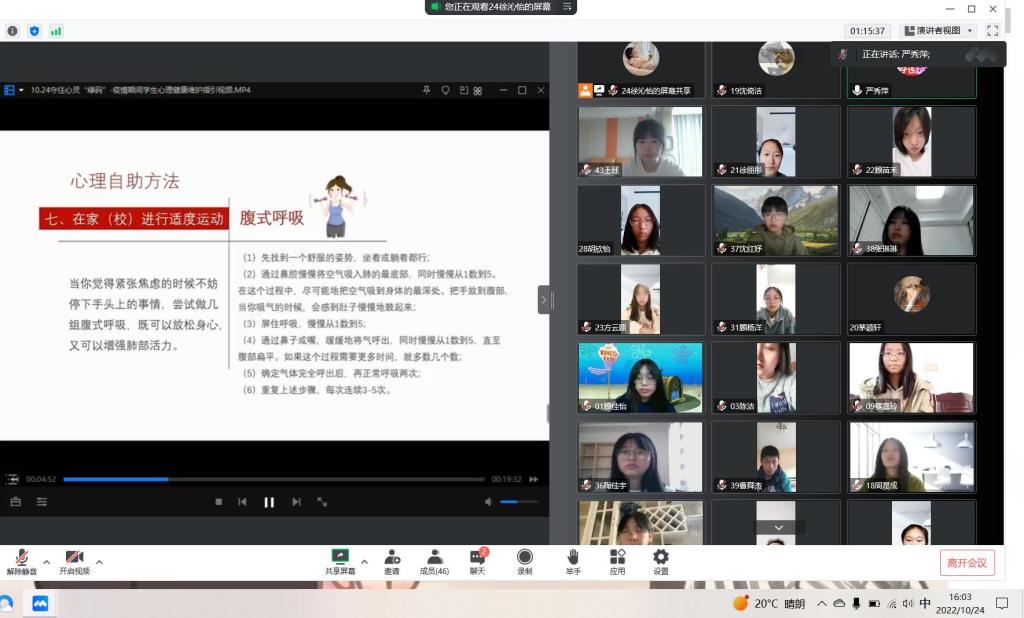The width and height of the screenshot is (1024, 618).
Task: Open the 聊天 chat panel
Action: [x=477, y=559]
